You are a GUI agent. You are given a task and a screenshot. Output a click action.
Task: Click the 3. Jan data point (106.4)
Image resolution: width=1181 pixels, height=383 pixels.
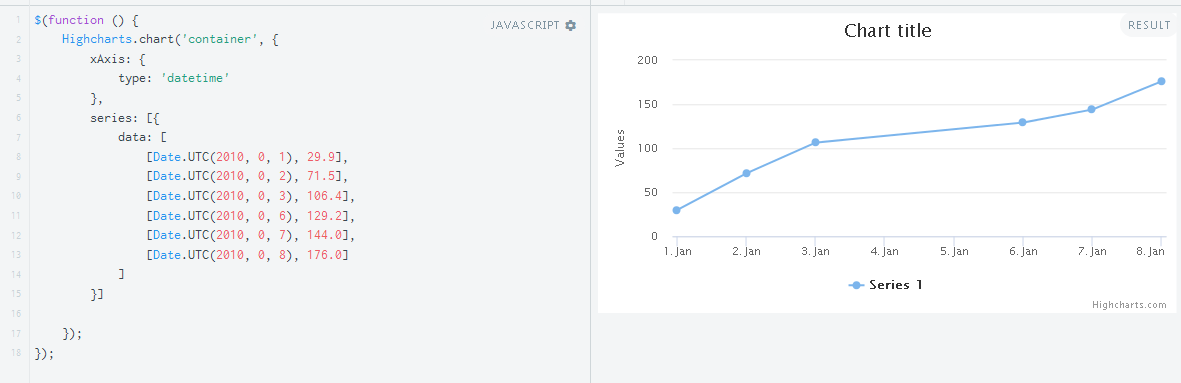815,142
